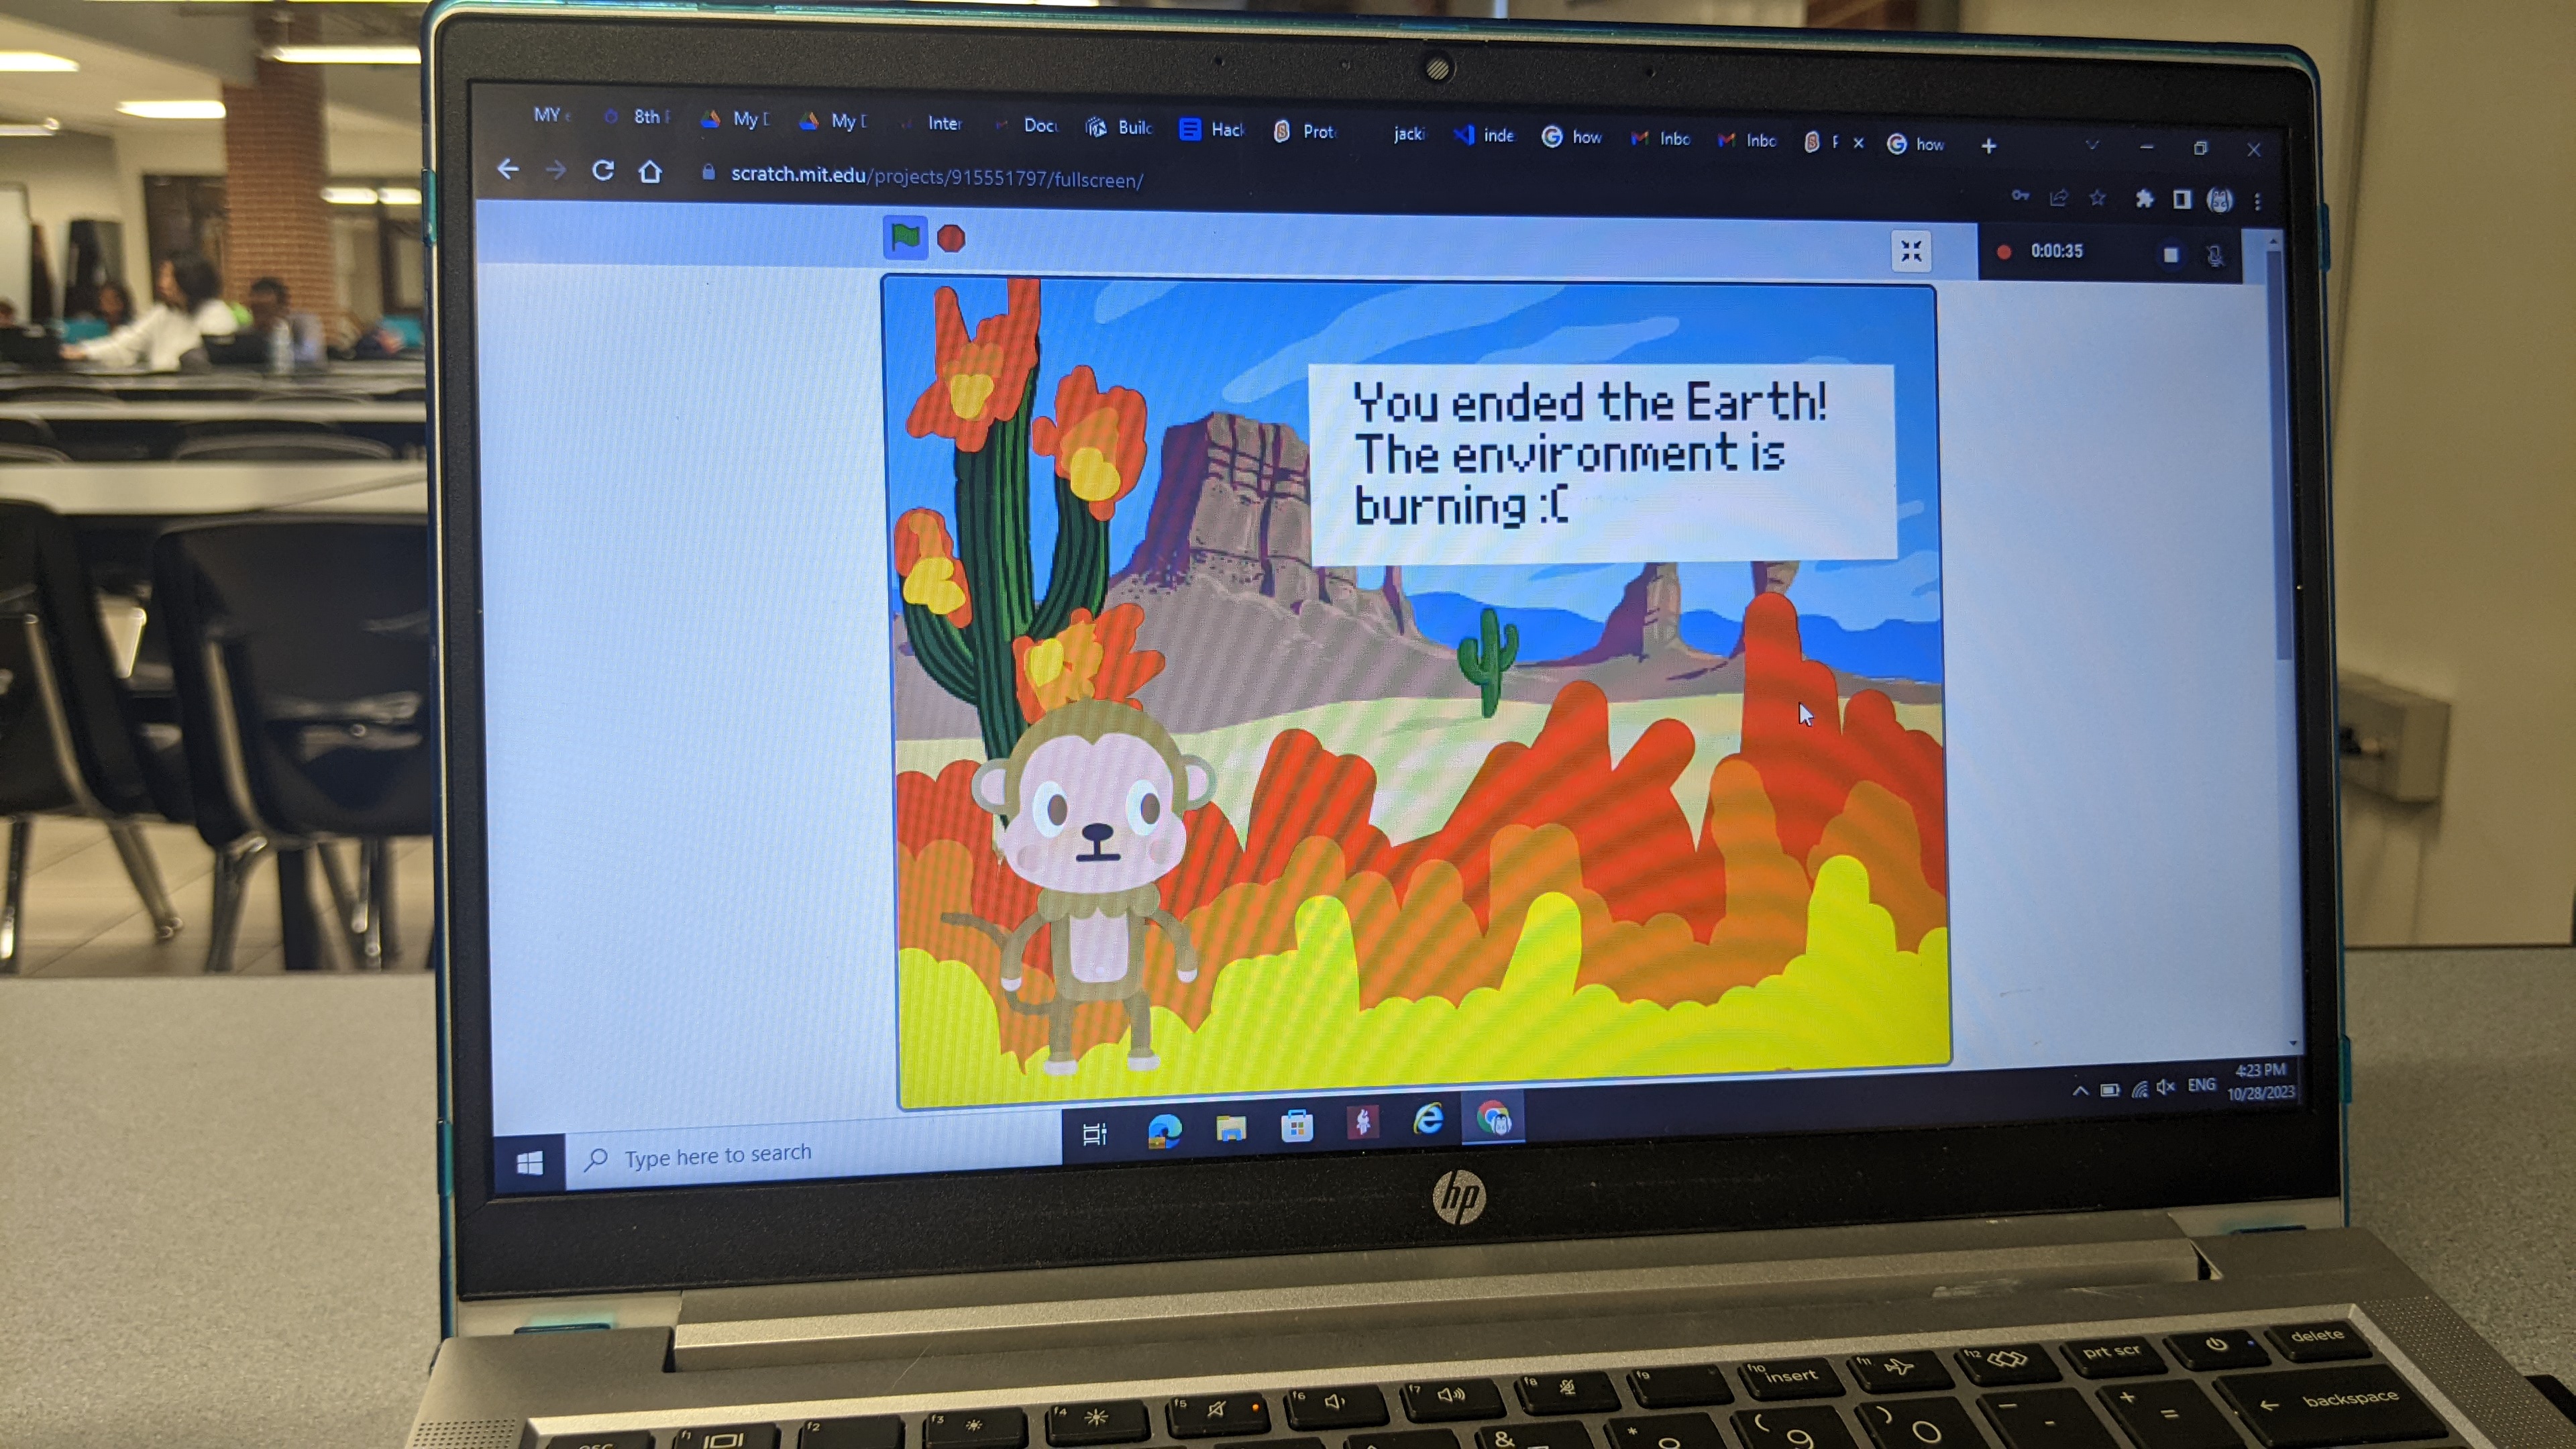This screenshot has height=1449, width=2576.
Task: Reload the Scratch project page
Action: (x=602, y=171)
